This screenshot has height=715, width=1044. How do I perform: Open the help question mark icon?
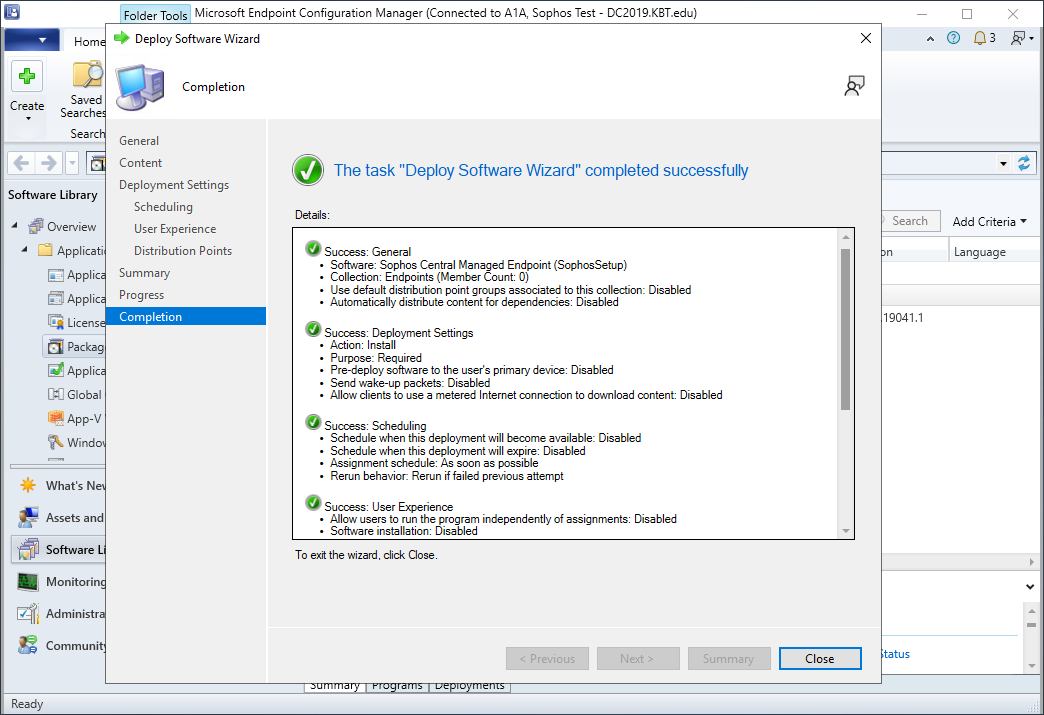point(953,38)
